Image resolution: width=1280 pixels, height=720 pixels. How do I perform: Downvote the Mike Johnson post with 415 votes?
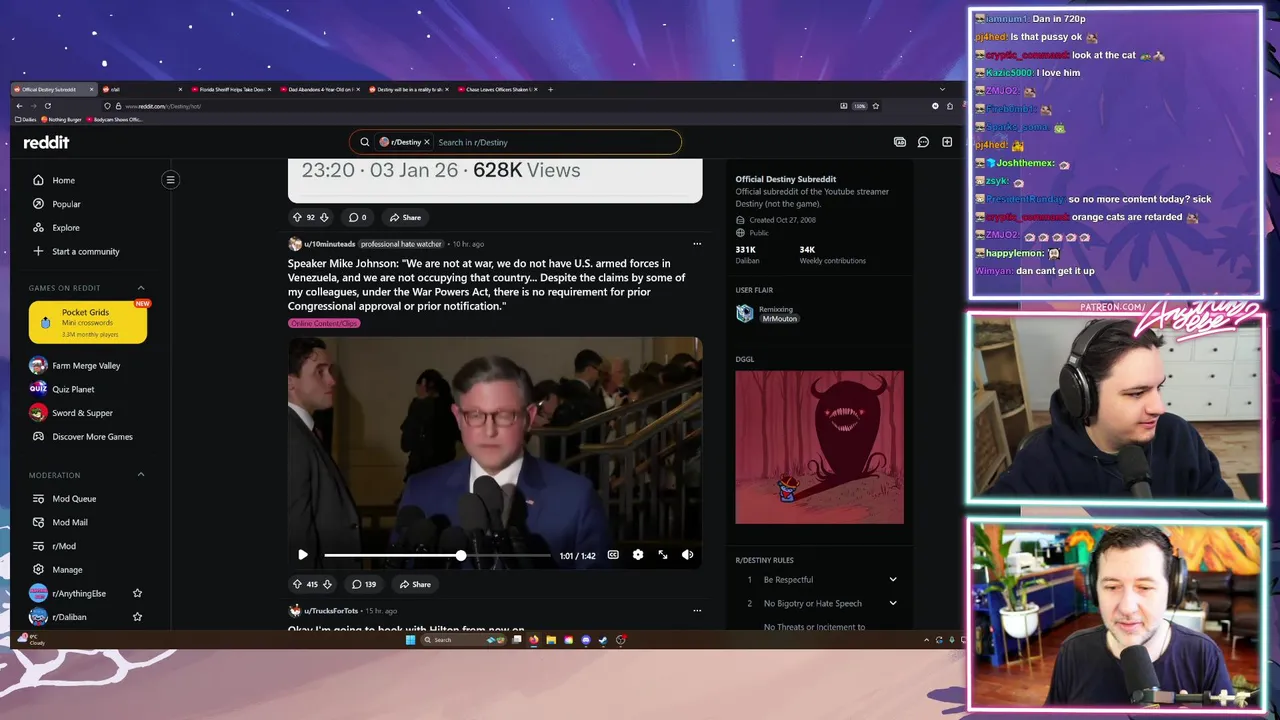coord(327,584)
